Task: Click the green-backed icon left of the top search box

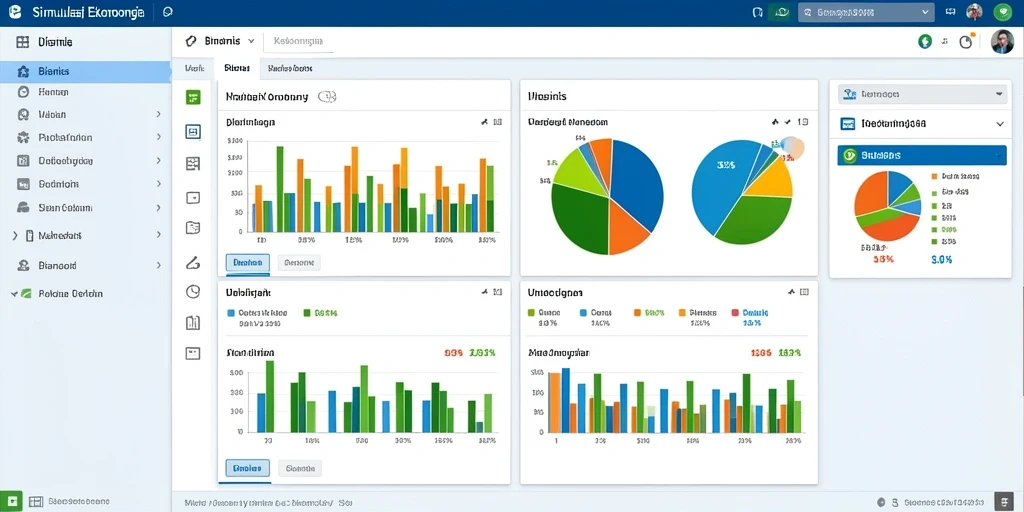Action: 780,12
